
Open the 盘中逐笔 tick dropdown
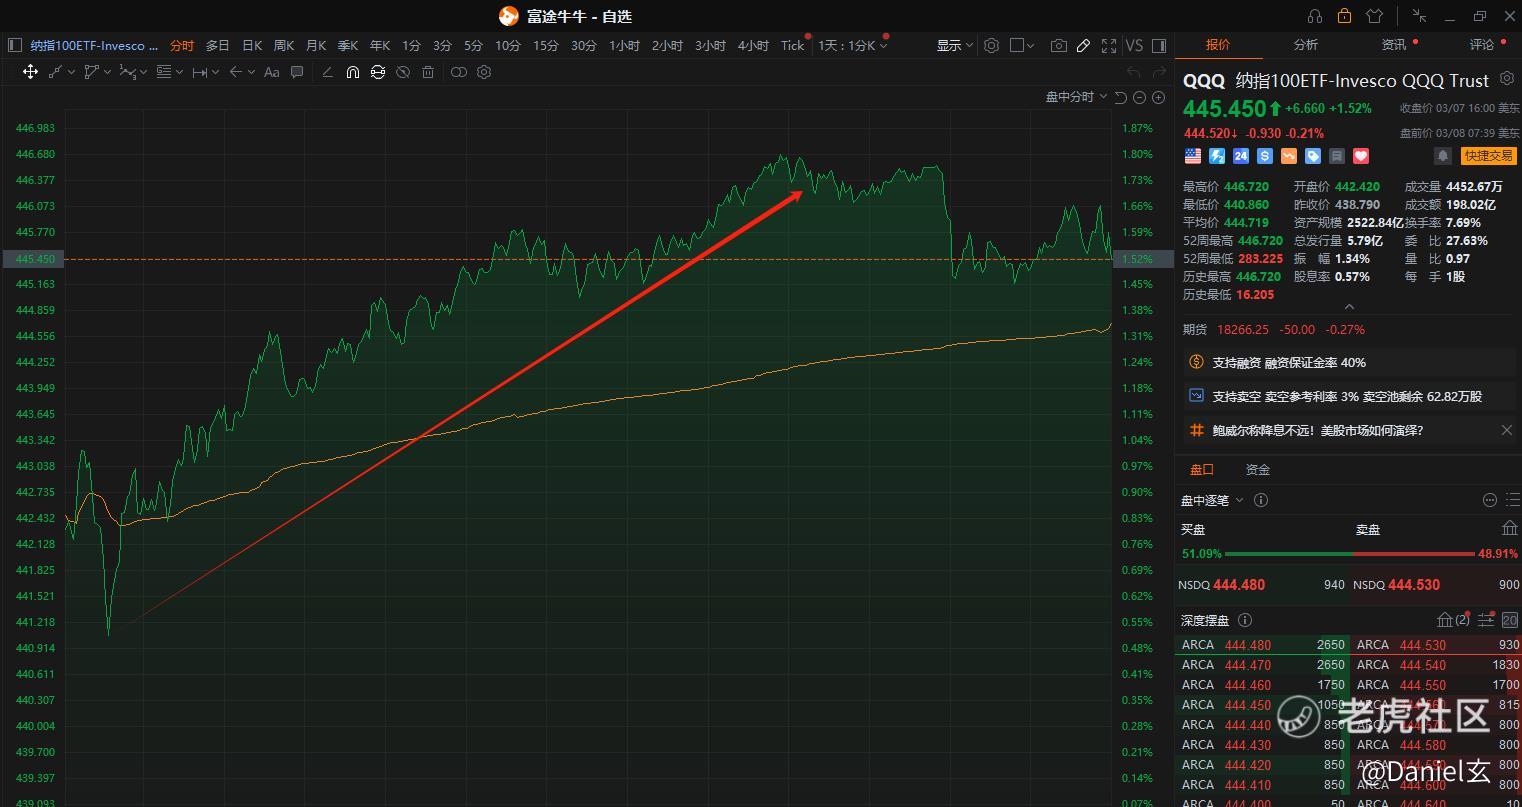(1212, 500)
